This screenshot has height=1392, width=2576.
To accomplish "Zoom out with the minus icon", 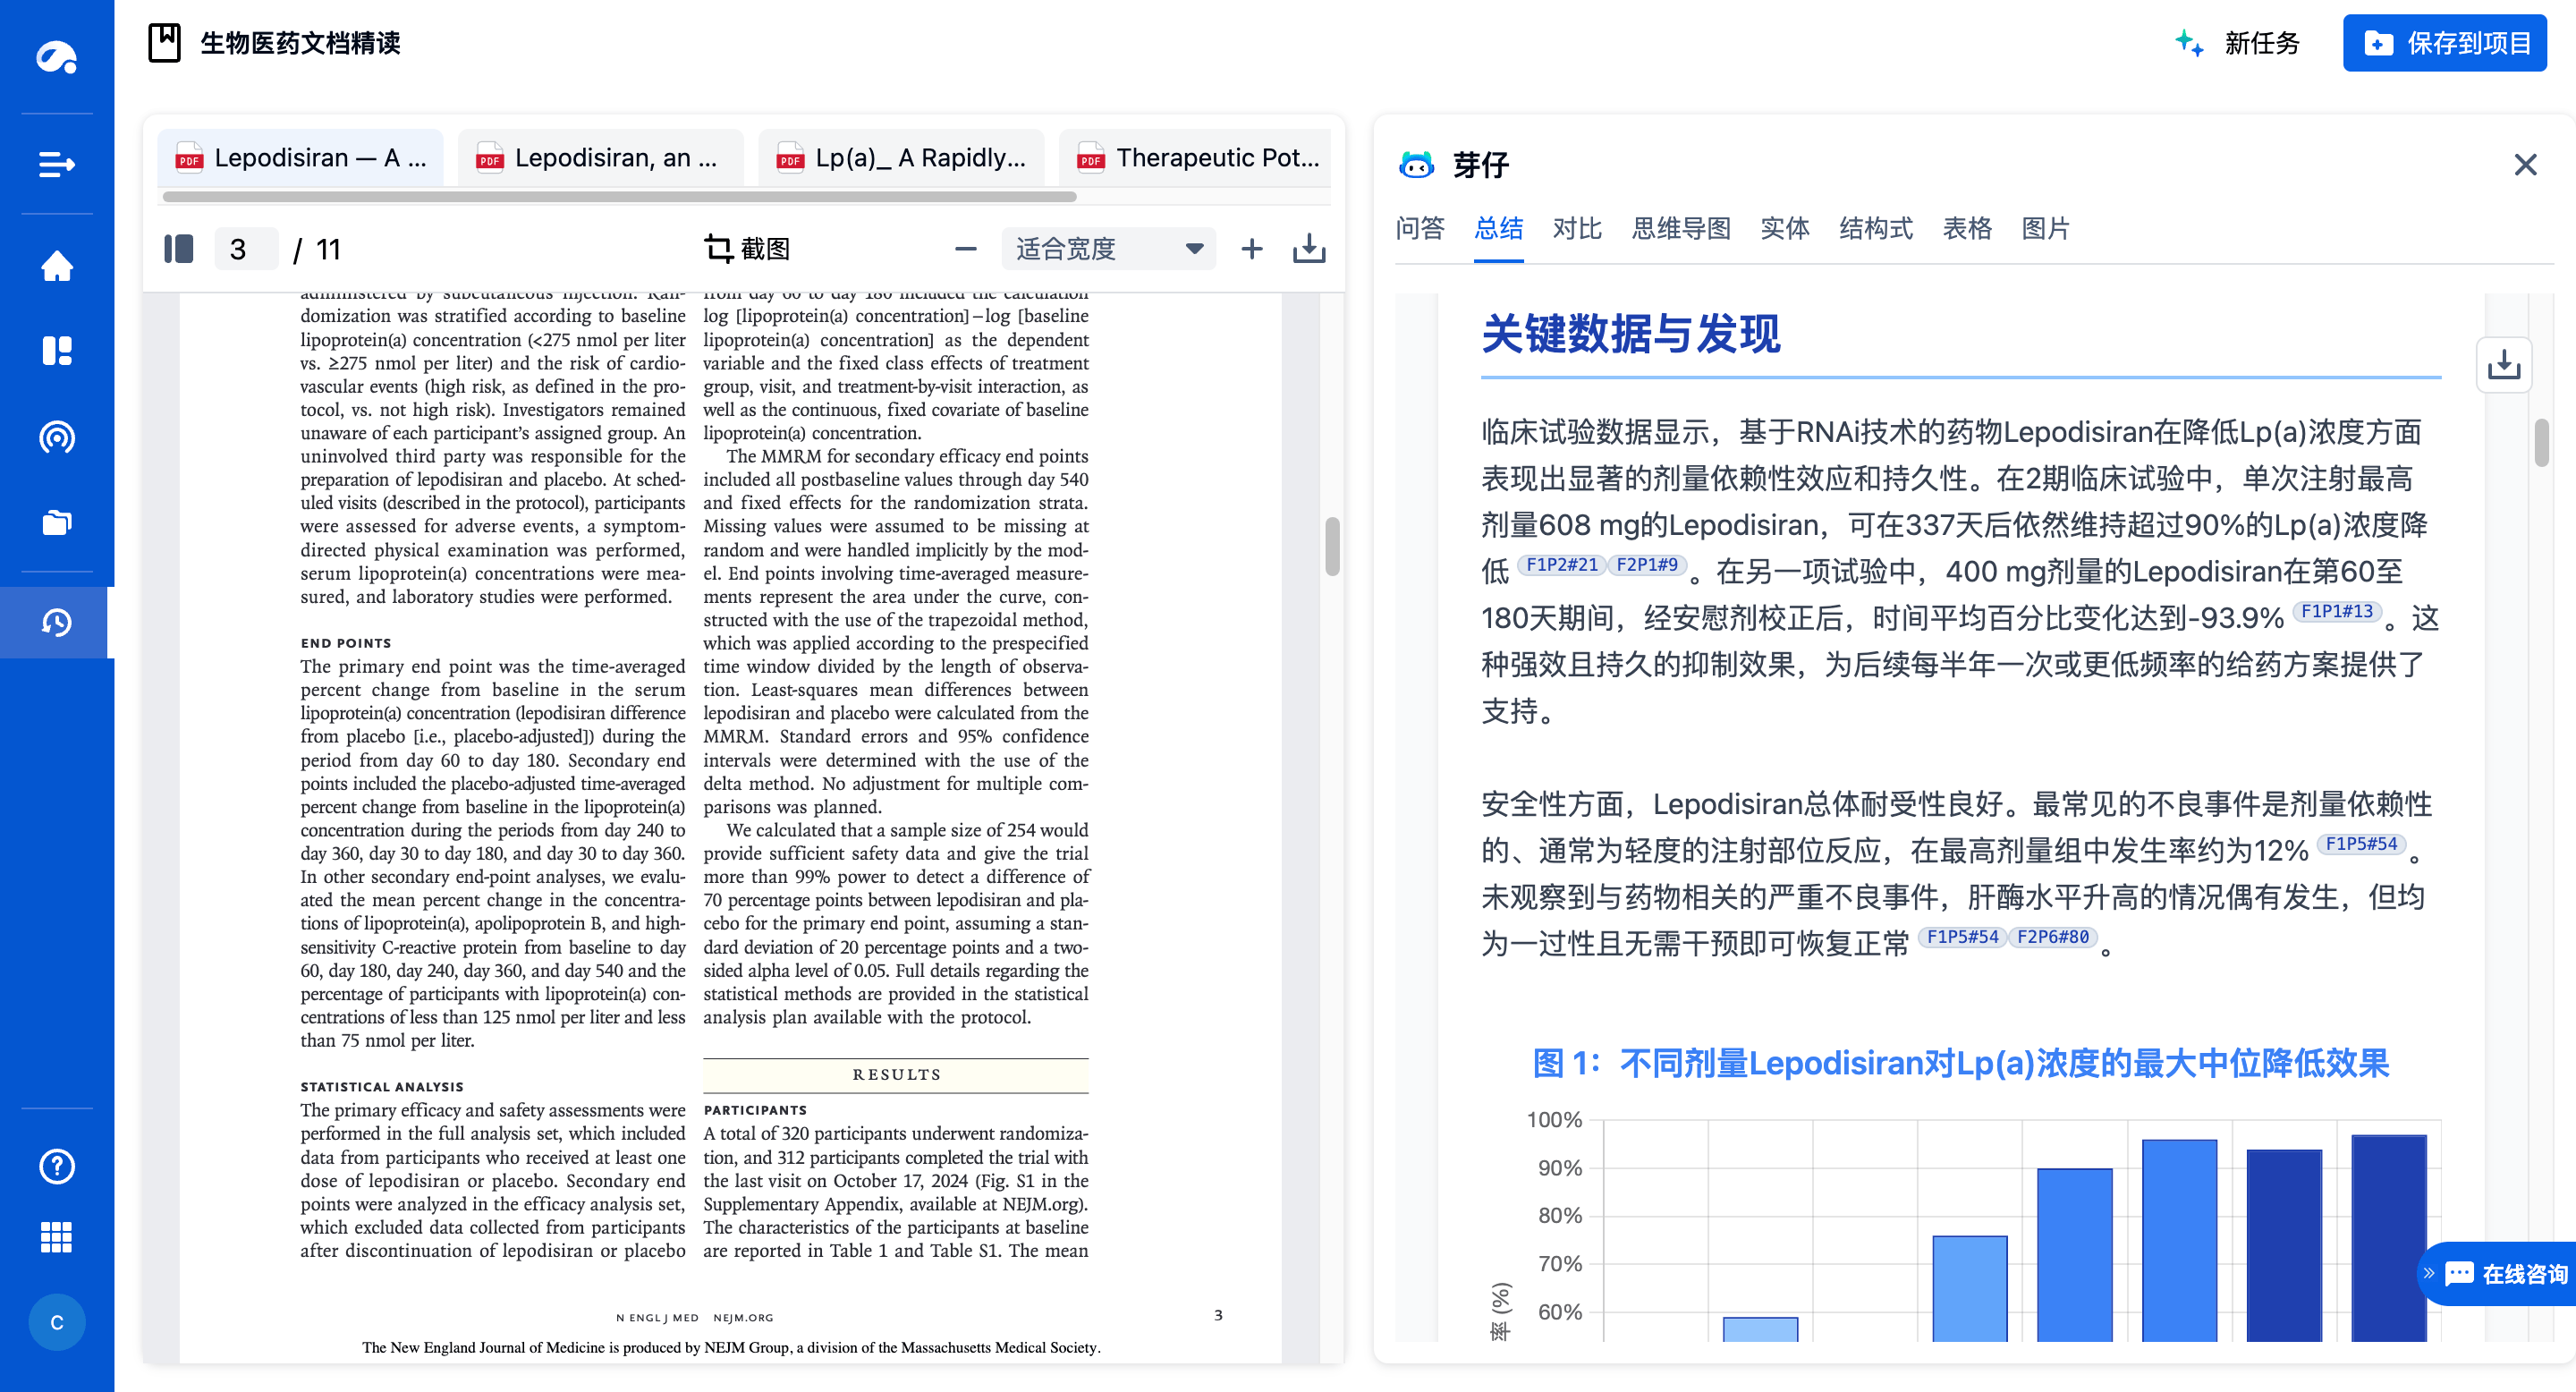I will (964, 248).
